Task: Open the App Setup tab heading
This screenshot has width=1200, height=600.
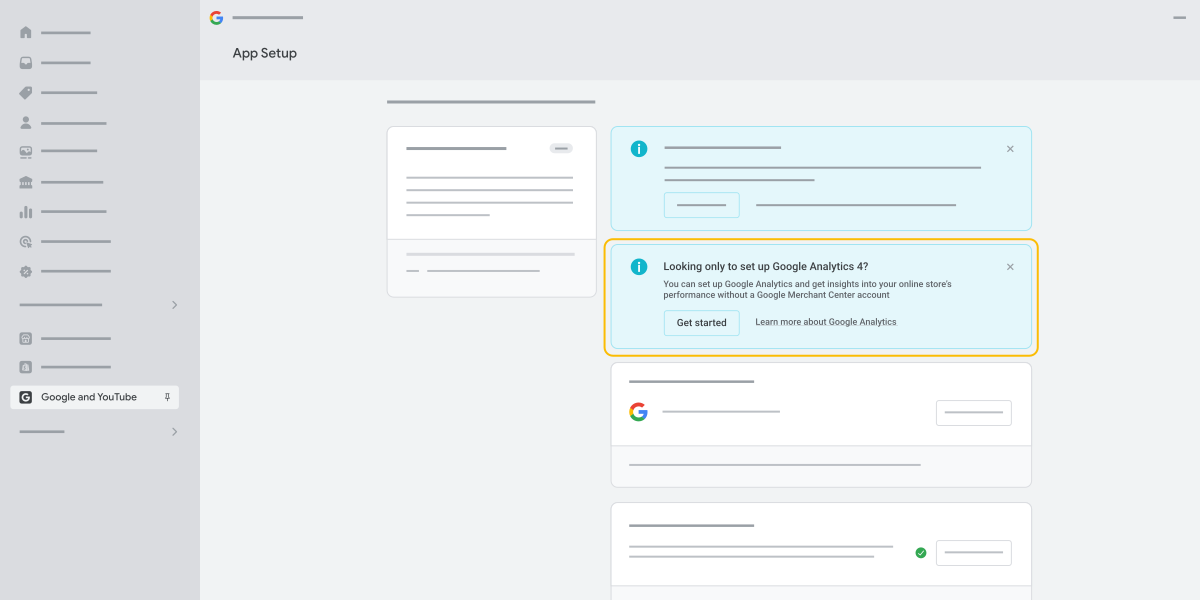Action: (264, 53)
